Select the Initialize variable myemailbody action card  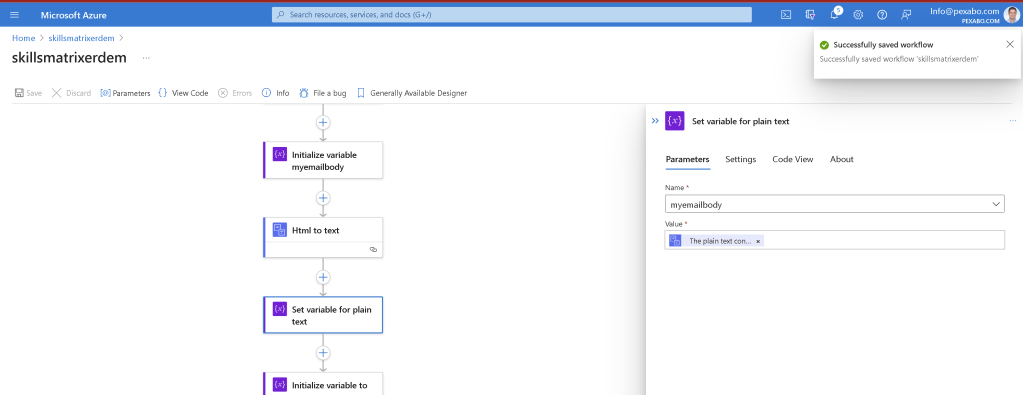323,160
